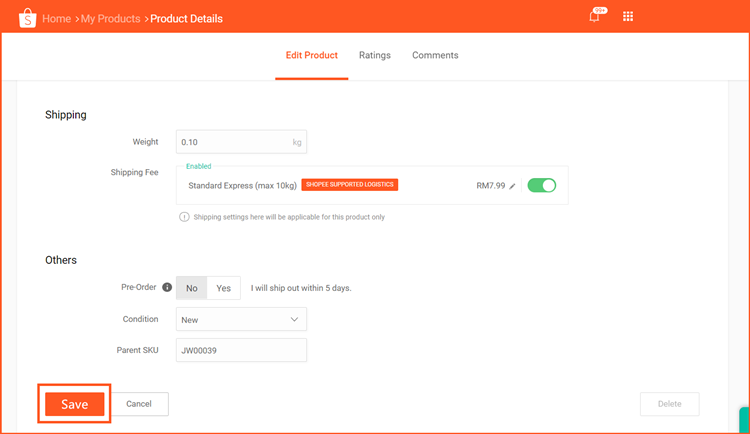Click the Parent SKU input field
Image resolution: width=750 pixels, height=434 pixels.
(x=241, y=350)
